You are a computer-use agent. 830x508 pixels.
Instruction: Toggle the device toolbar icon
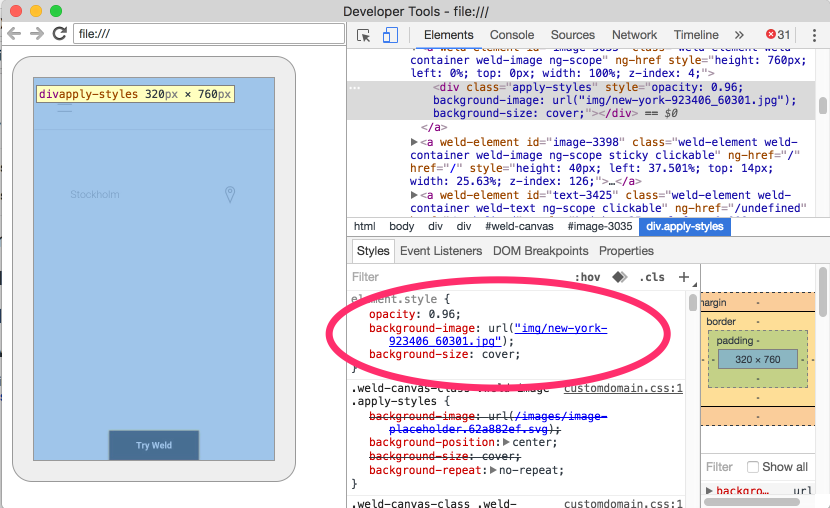tap(390, 35)
